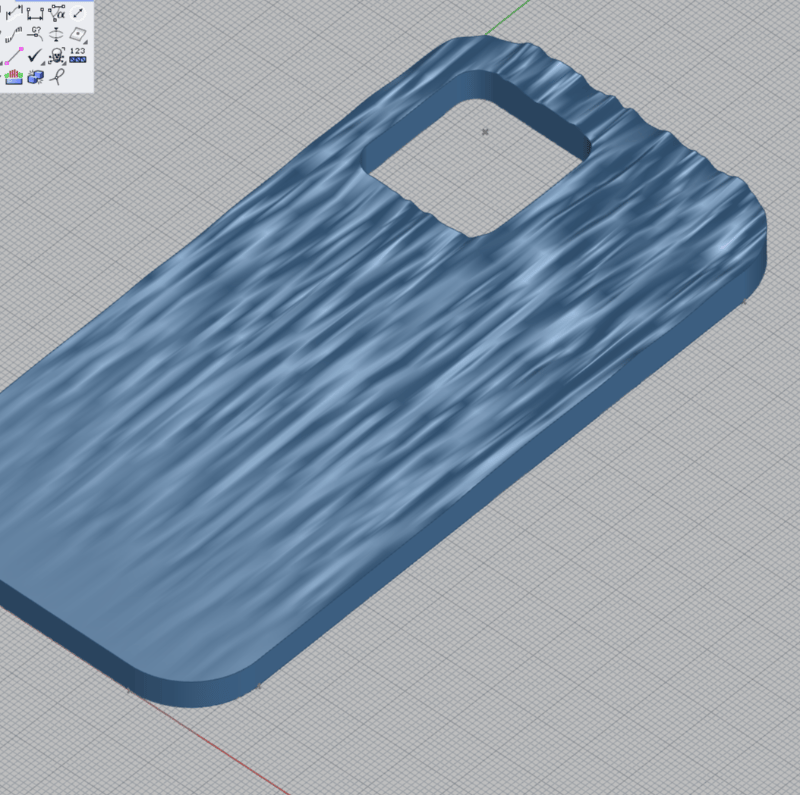Open the wavy Curvature graph tool

point(13,35)
